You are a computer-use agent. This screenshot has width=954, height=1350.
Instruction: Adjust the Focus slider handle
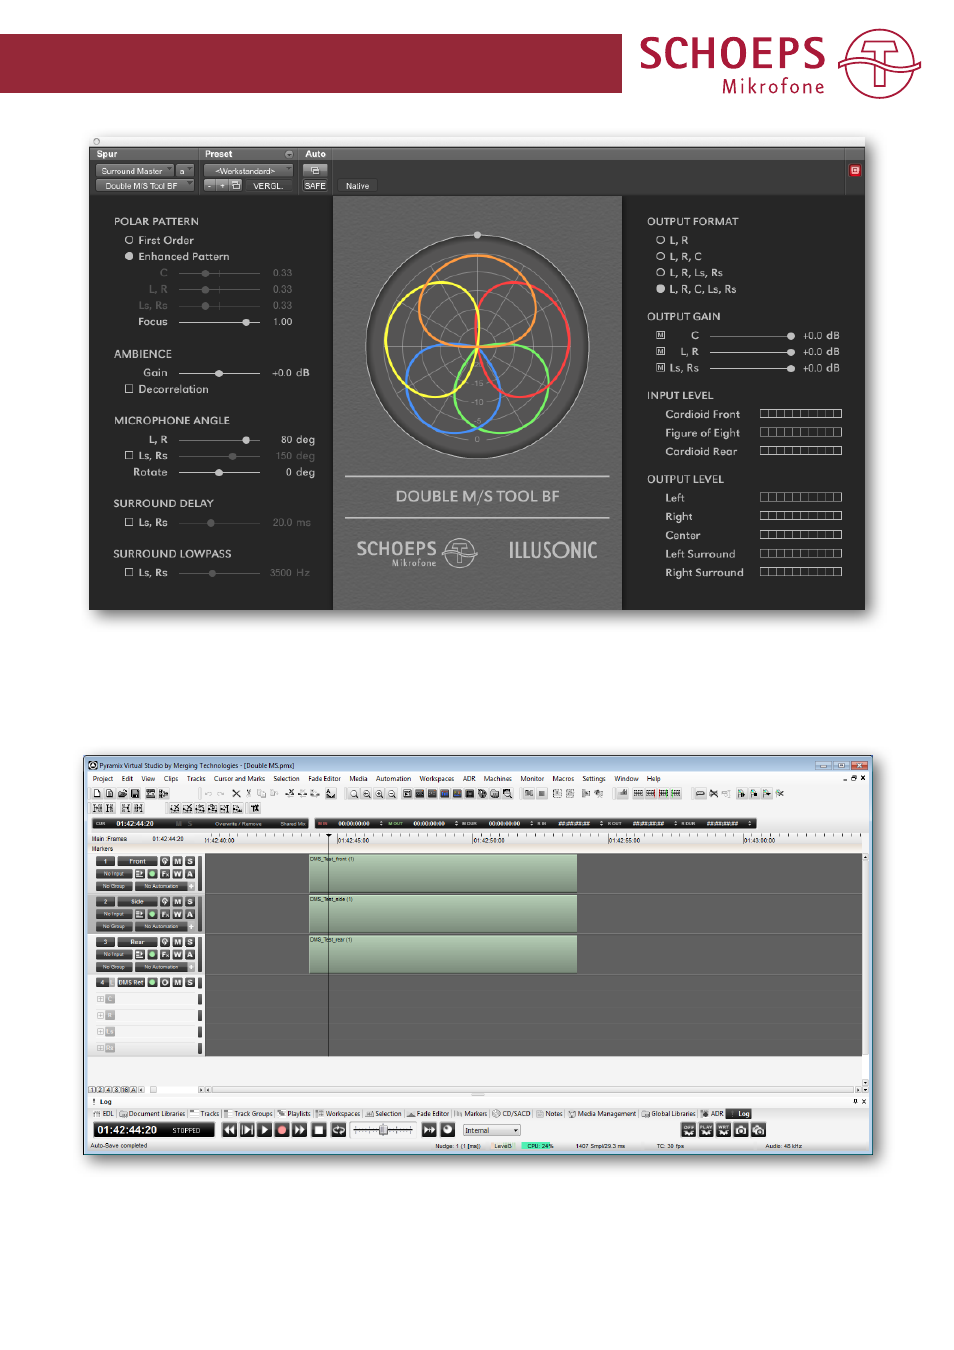coord(246,322)
